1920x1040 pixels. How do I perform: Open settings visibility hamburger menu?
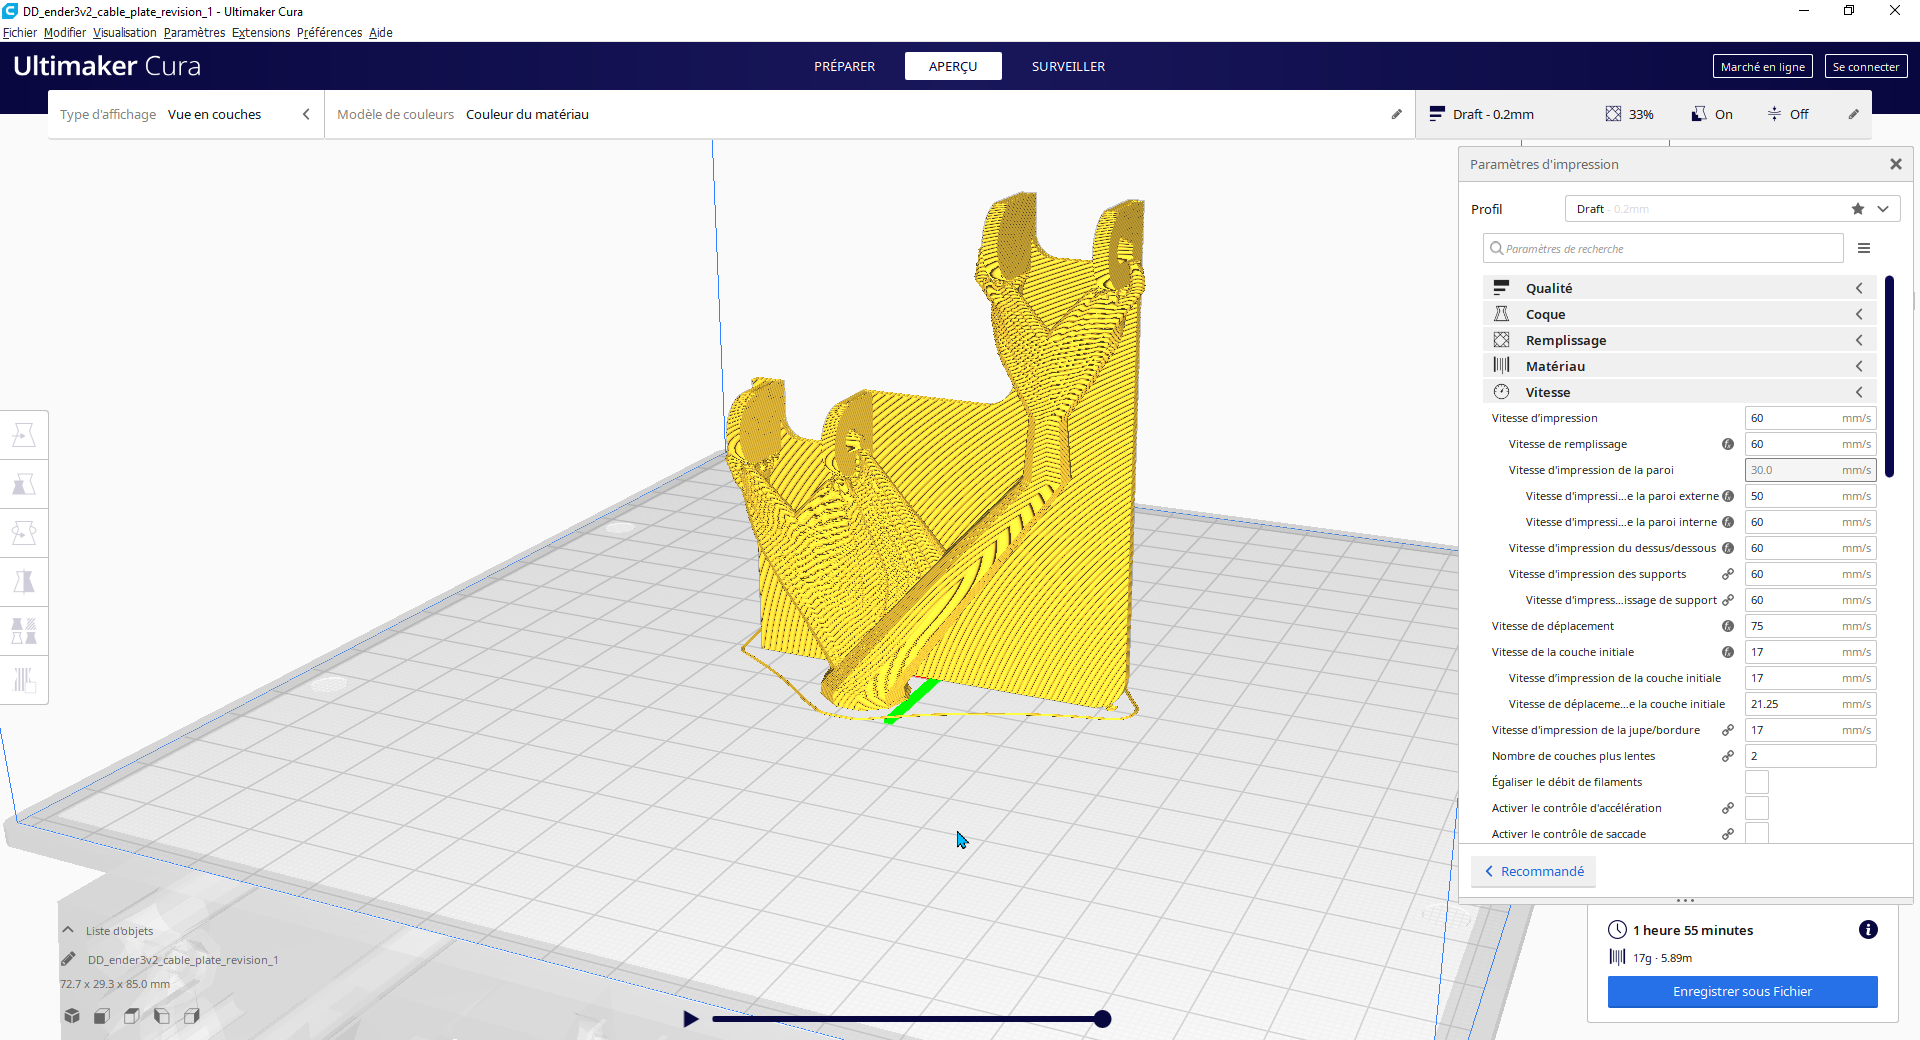point(1864,248)
